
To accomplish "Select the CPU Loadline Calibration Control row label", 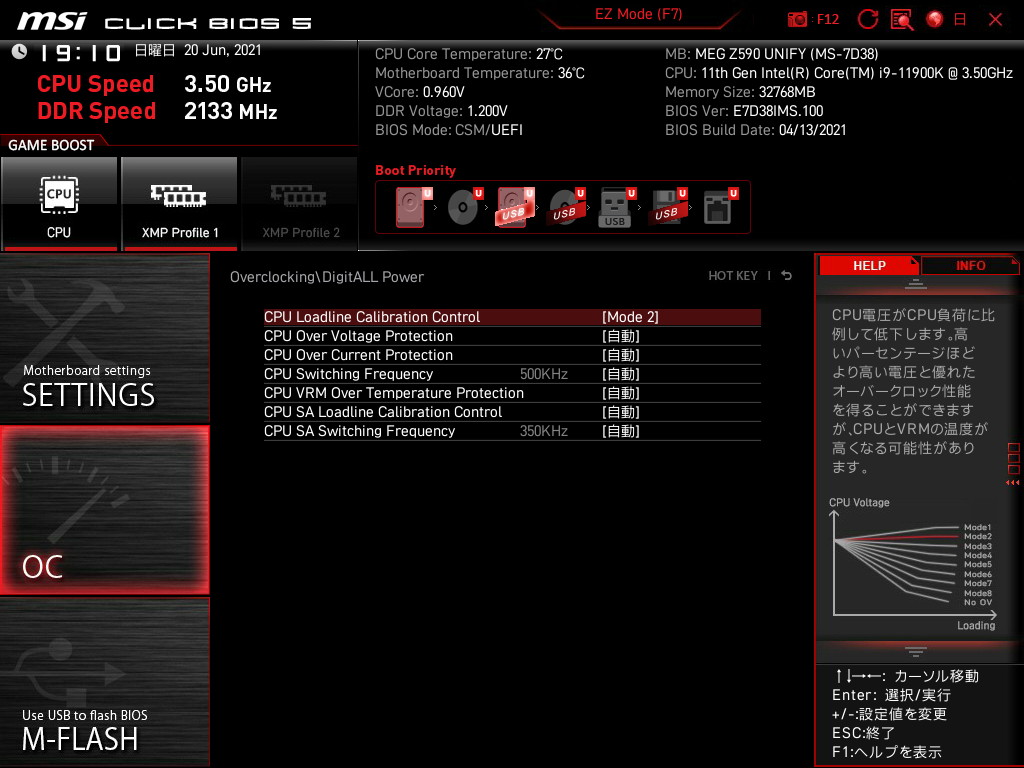I will [372, 317].
